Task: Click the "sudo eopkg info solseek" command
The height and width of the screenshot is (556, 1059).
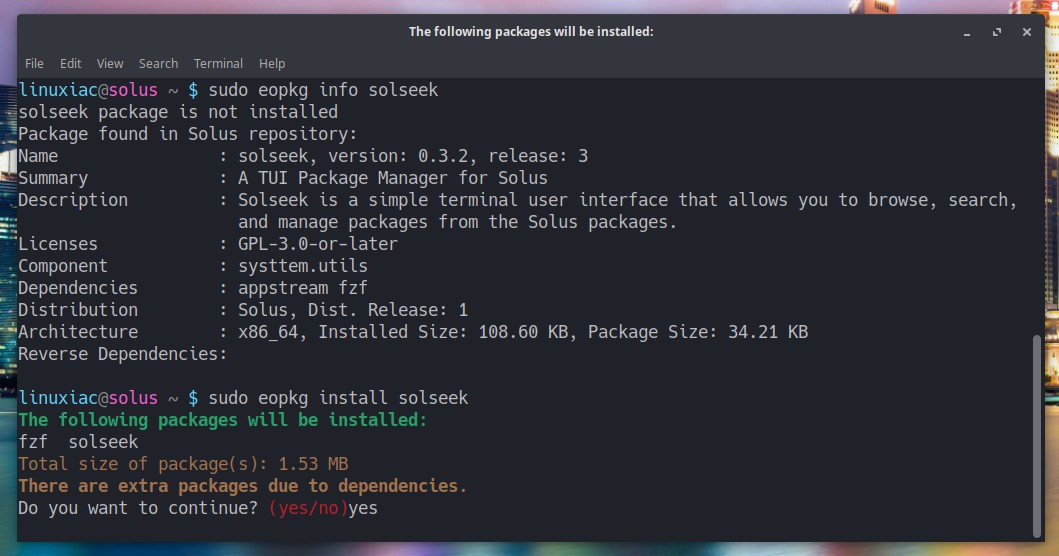Action: (323, 90)
